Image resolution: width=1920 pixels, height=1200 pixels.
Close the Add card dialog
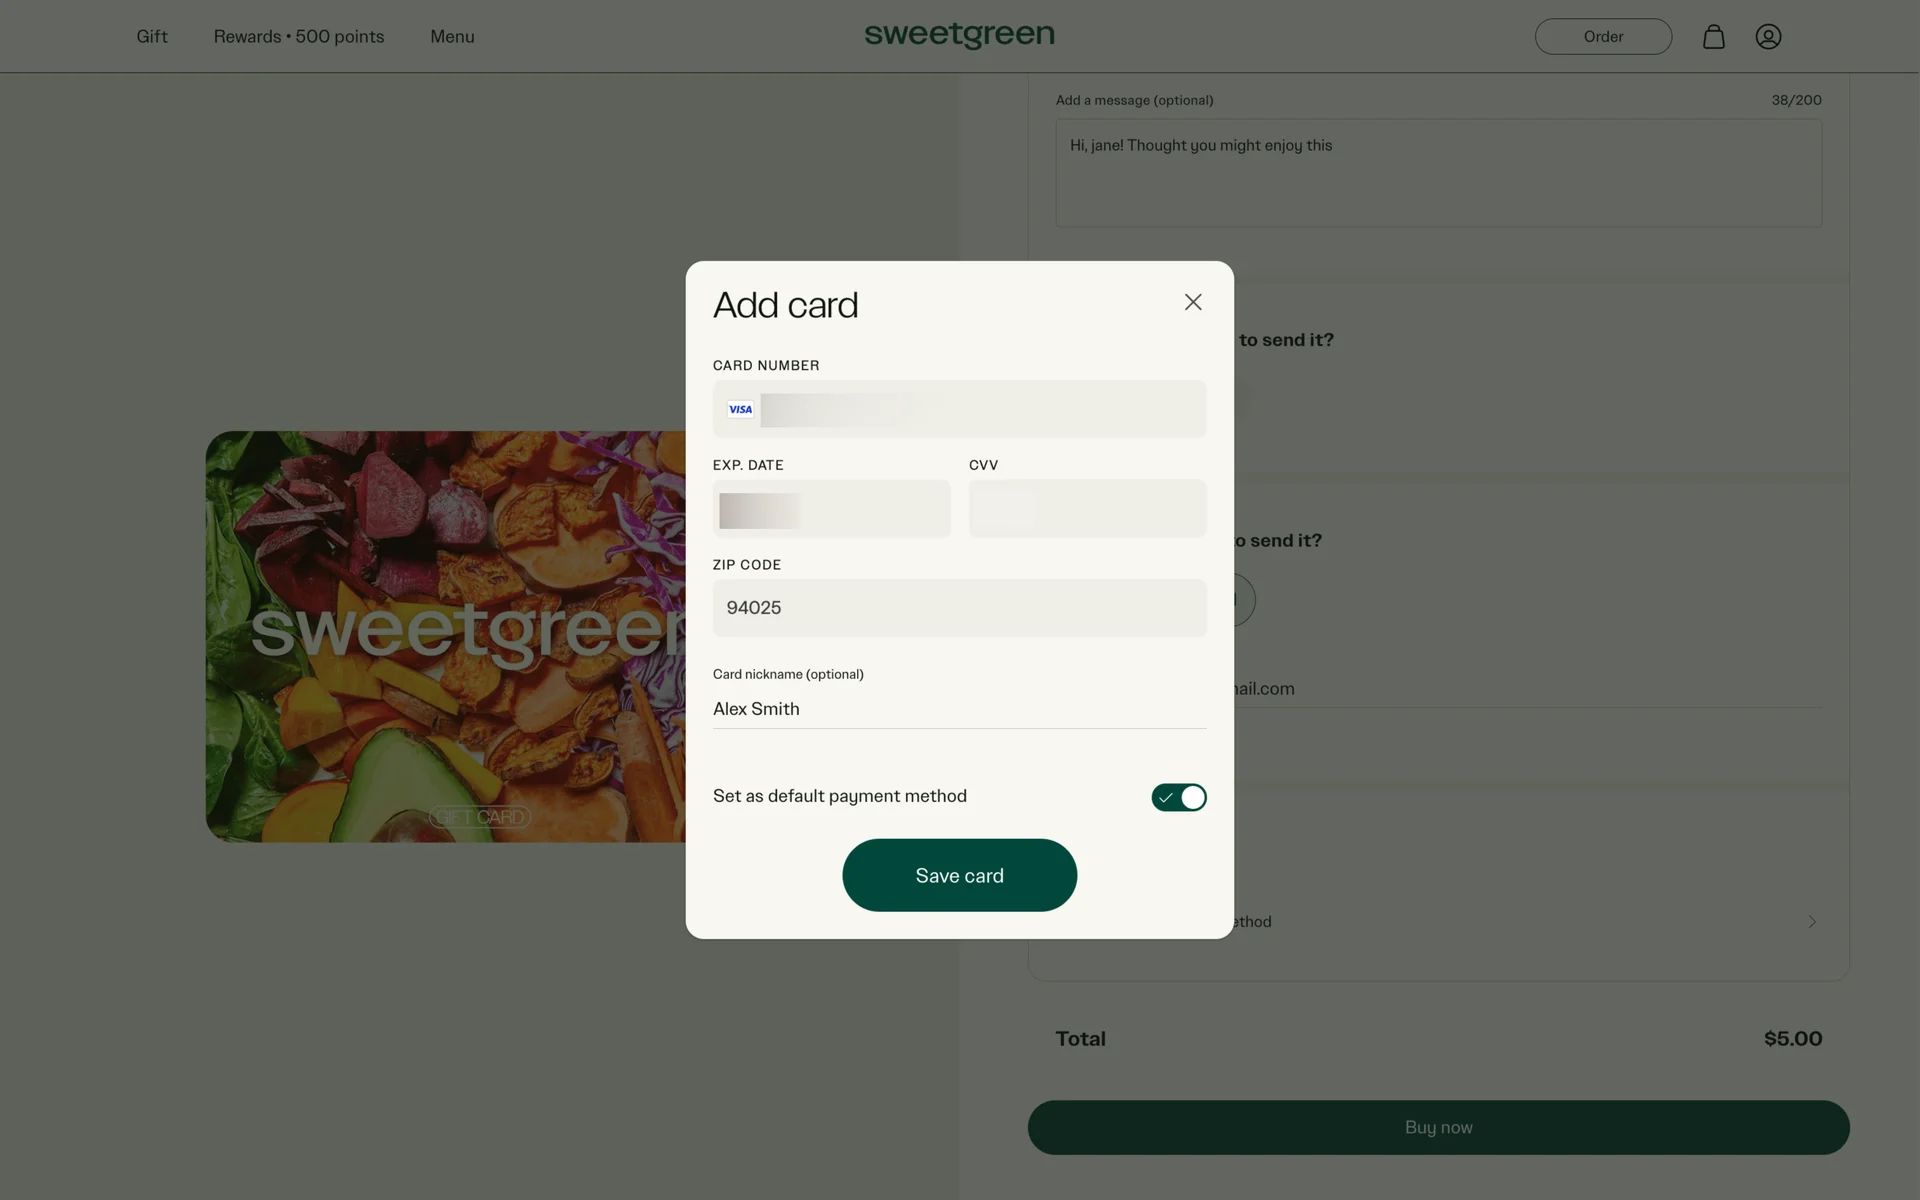tap(1192, 302)
